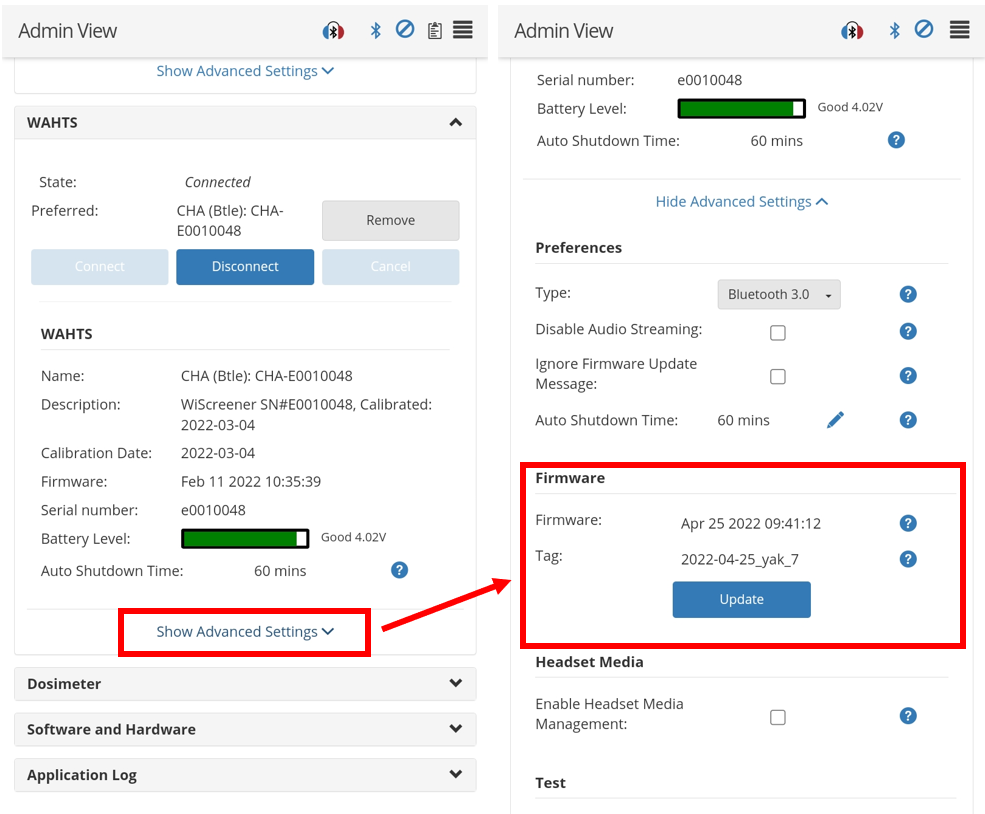Click the Update firmware button
Viewport: 985px width, 814px height.
741,599
